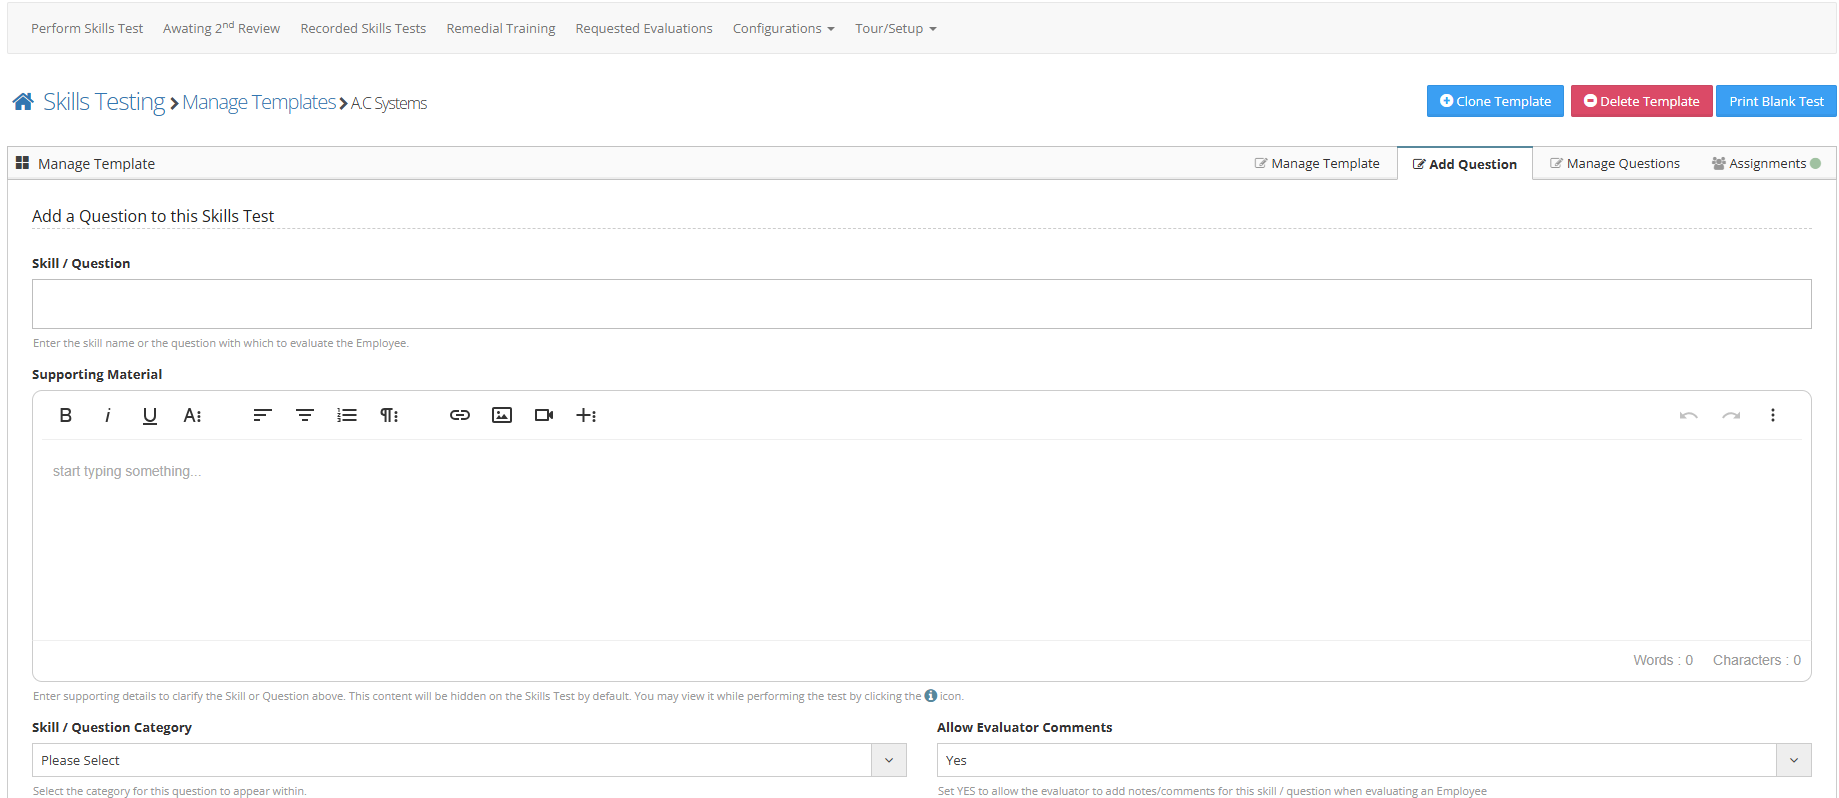Click the Clone Template button
Image resolution: width=1839 pixels, height=798 pixels.
click(1495, 101)
